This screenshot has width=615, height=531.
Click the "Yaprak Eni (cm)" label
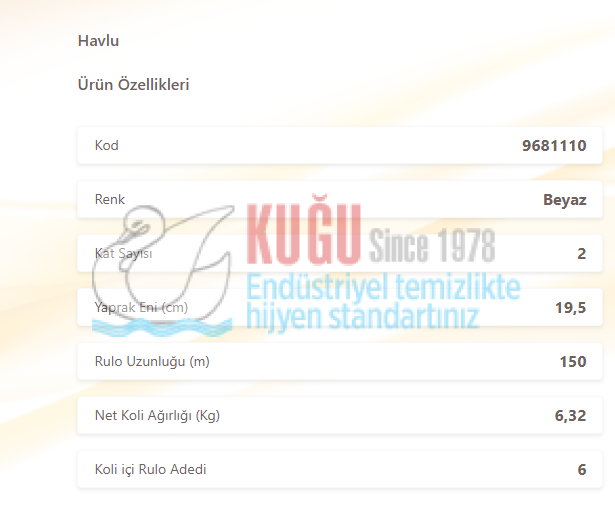[x=141, y=307]
